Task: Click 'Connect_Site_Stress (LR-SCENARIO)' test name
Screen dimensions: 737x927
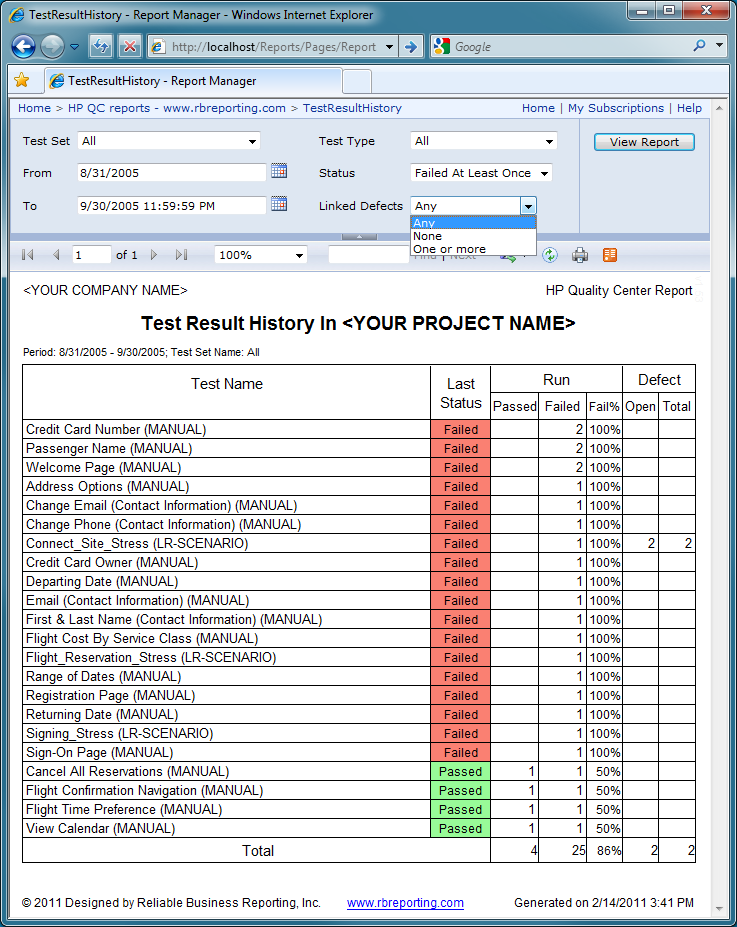Action: (x=137, y=543)
